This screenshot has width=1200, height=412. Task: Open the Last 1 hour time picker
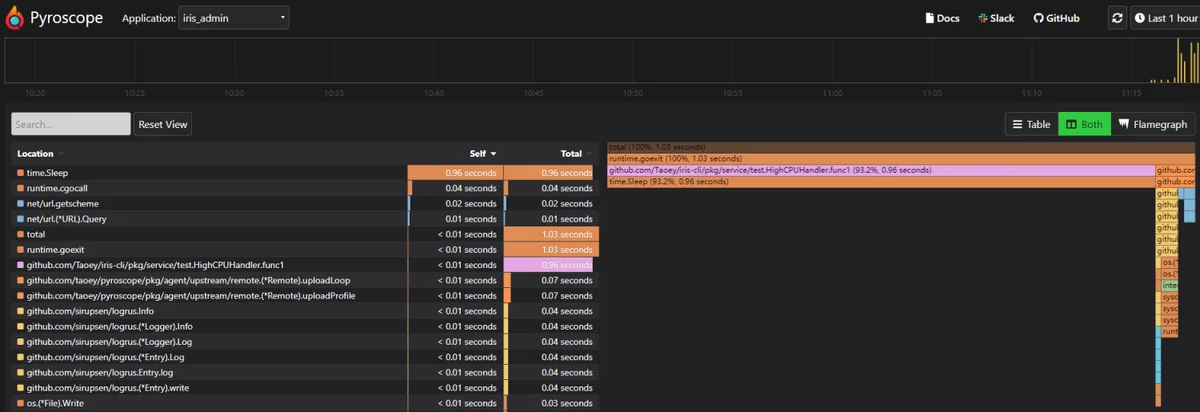click(x=1165, y=18)
